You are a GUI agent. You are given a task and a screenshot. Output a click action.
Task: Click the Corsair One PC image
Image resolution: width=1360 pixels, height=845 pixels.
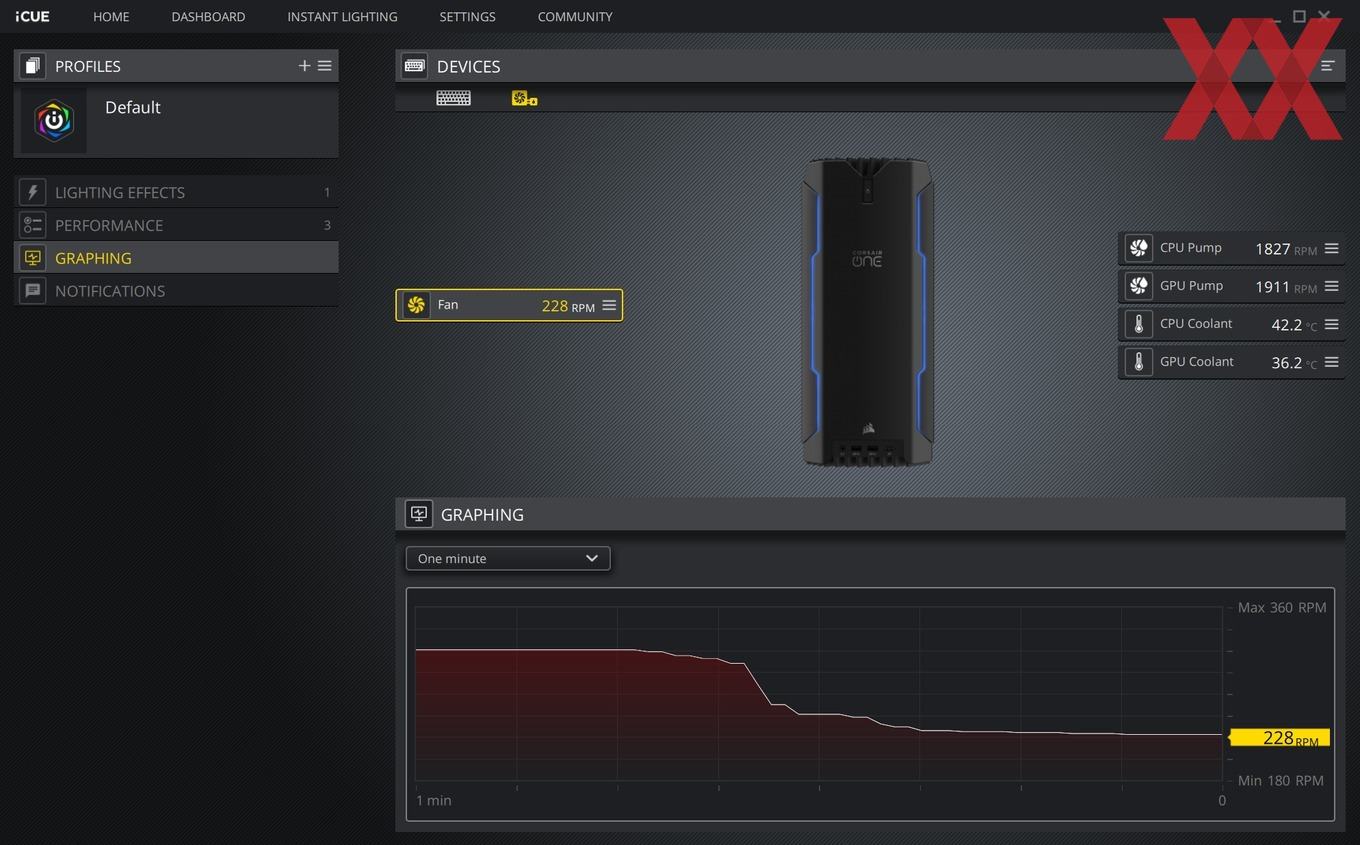(868, 311)
